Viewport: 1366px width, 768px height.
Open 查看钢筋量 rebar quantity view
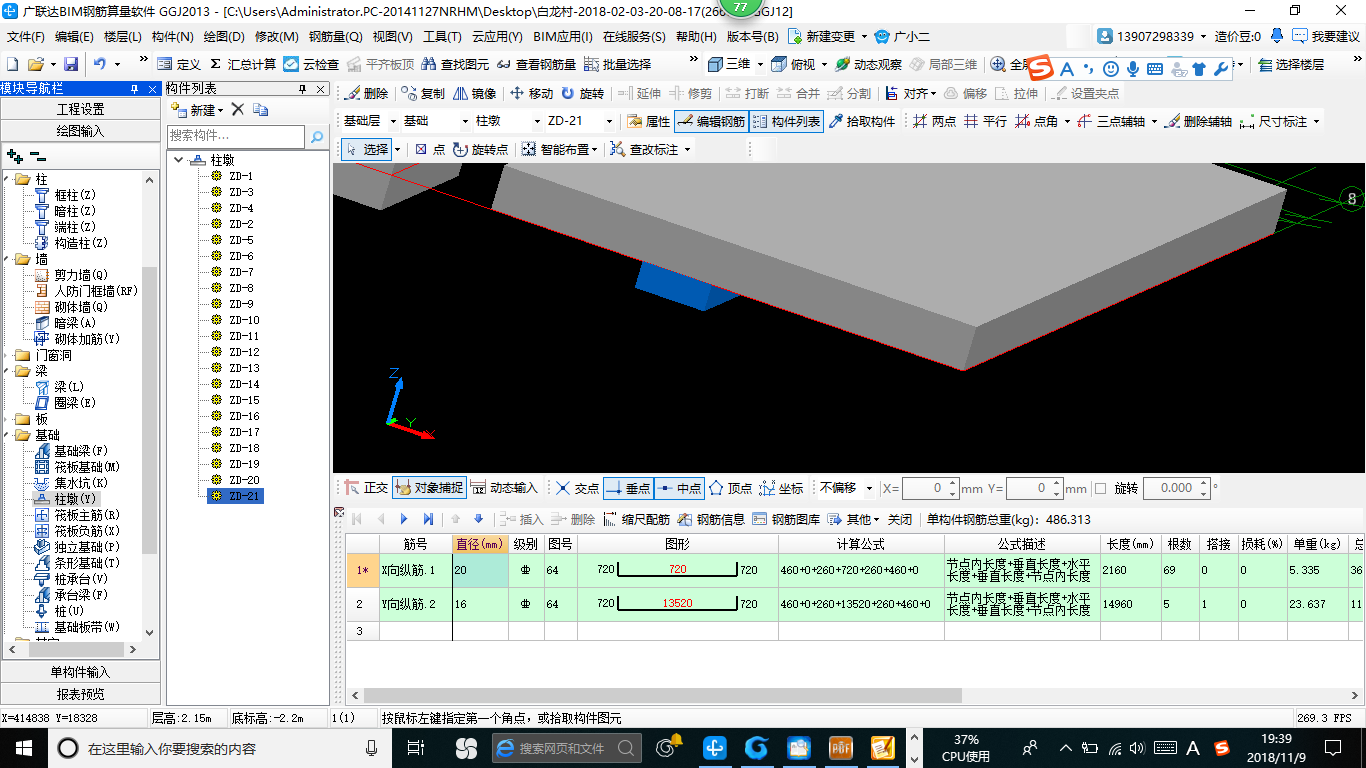click(536, 64)
